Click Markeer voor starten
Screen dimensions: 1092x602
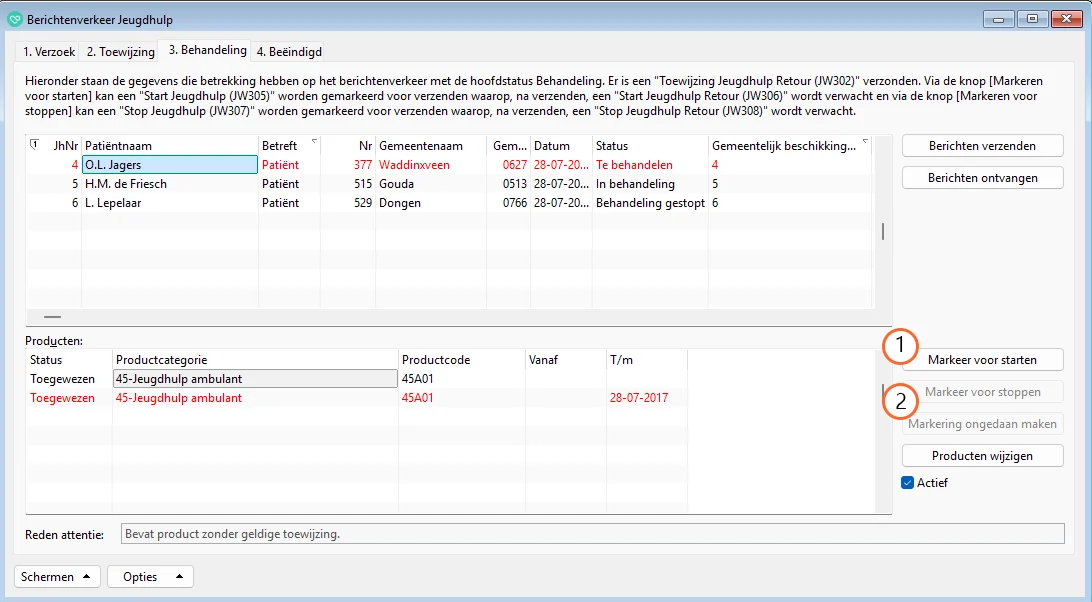point(982,360)
